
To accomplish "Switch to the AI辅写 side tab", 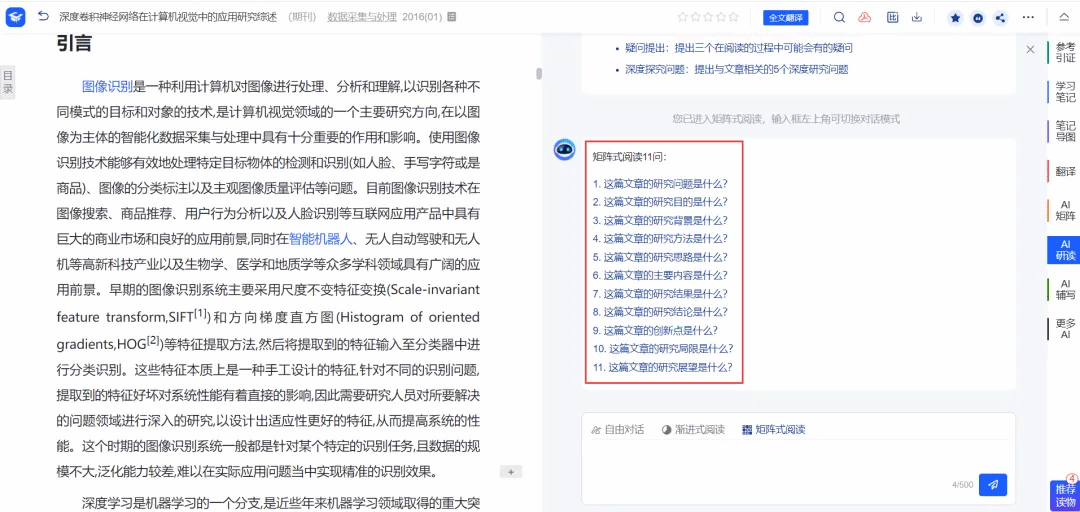I will click(x=1065, y=289).
